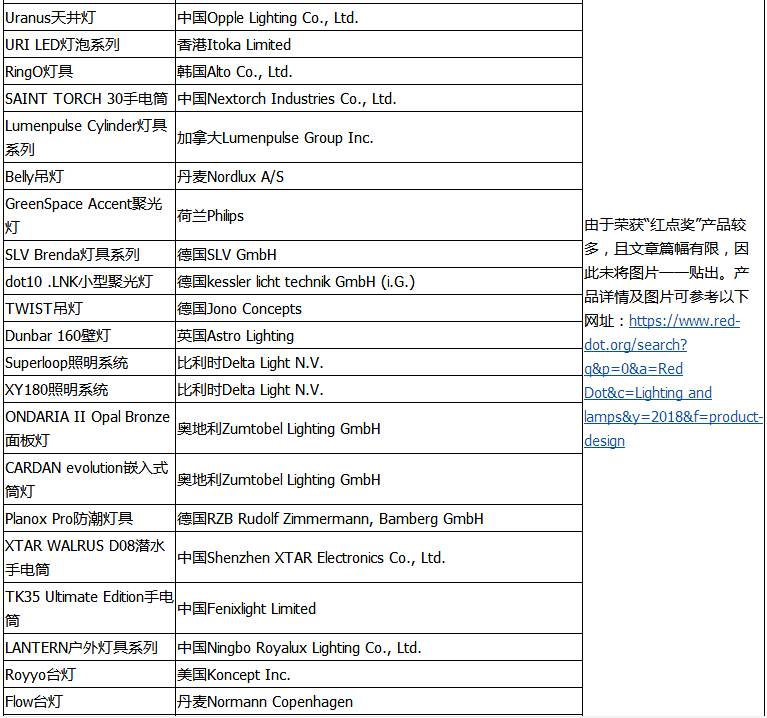Click '中国Shenzhen XTAR Electronics Co., Ltd.' cell
Screen dimensions: 767x718
pyautogui.click(x=379, y=557)
